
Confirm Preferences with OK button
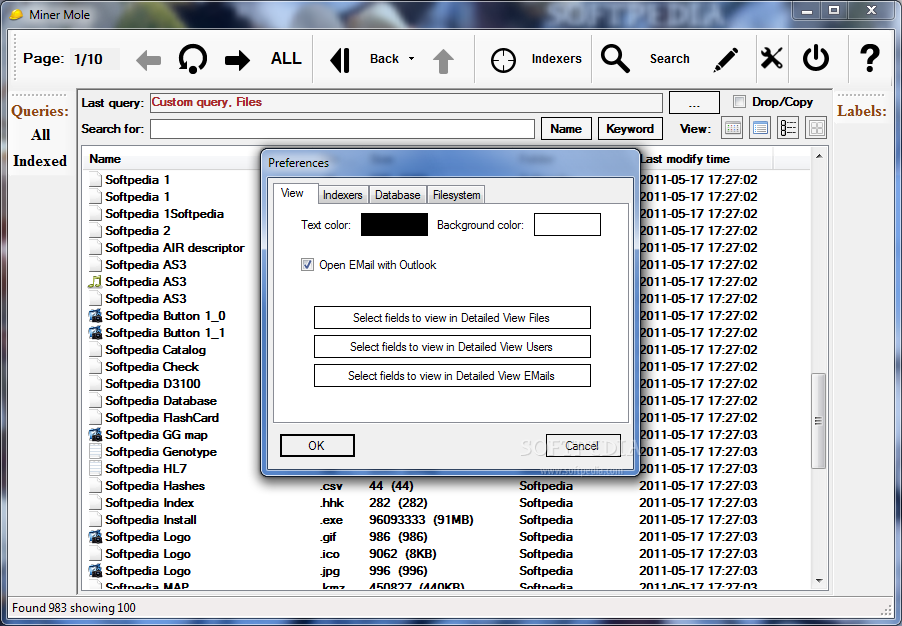tap(317, 446)
